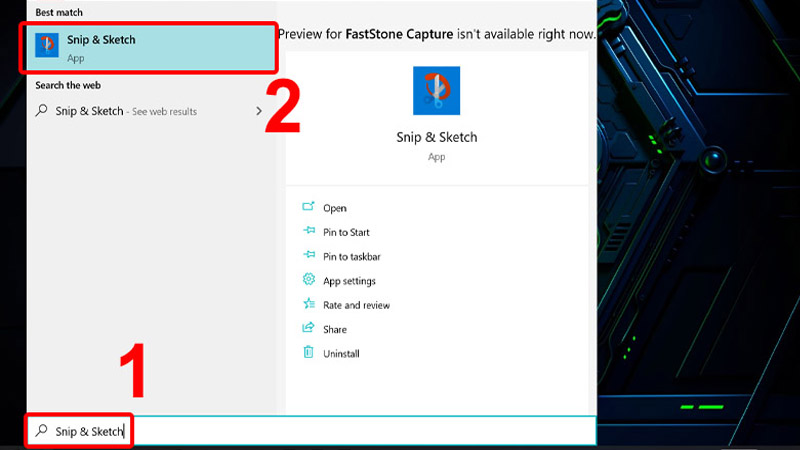Click the large Snip & Sketch preview icon
The height and width of the screenshot is (450, 800).
click(x=436, y=91)
